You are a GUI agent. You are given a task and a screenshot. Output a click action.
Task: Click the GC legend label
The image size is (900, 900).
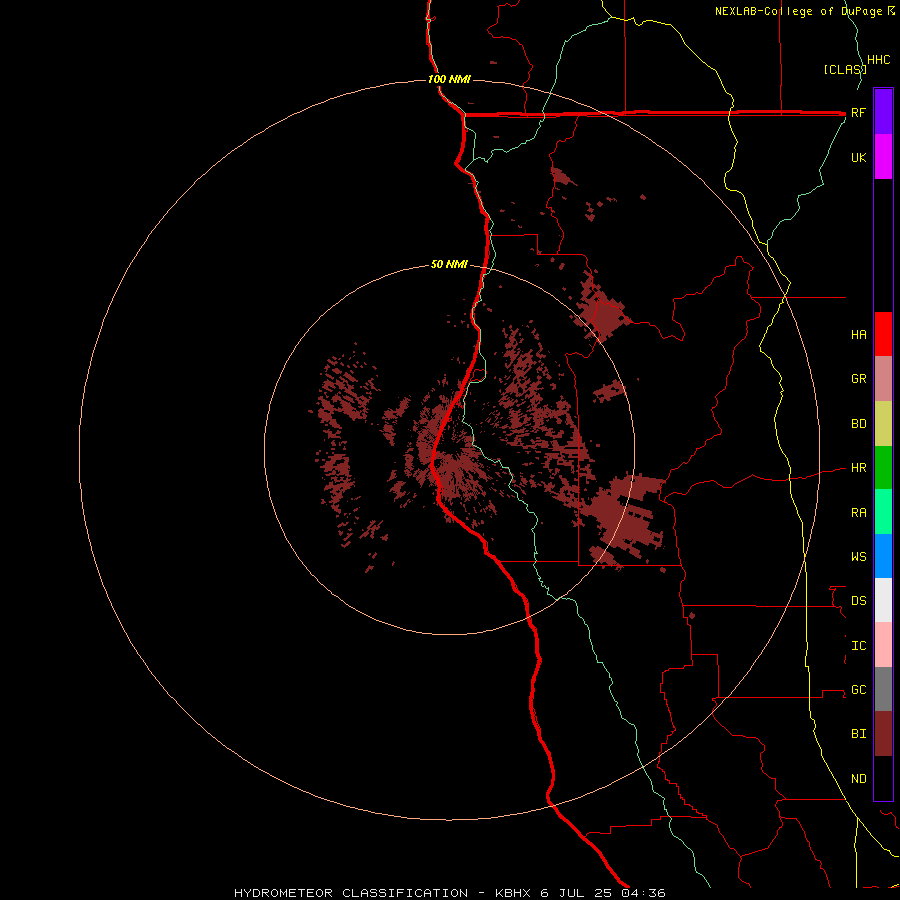859,690
